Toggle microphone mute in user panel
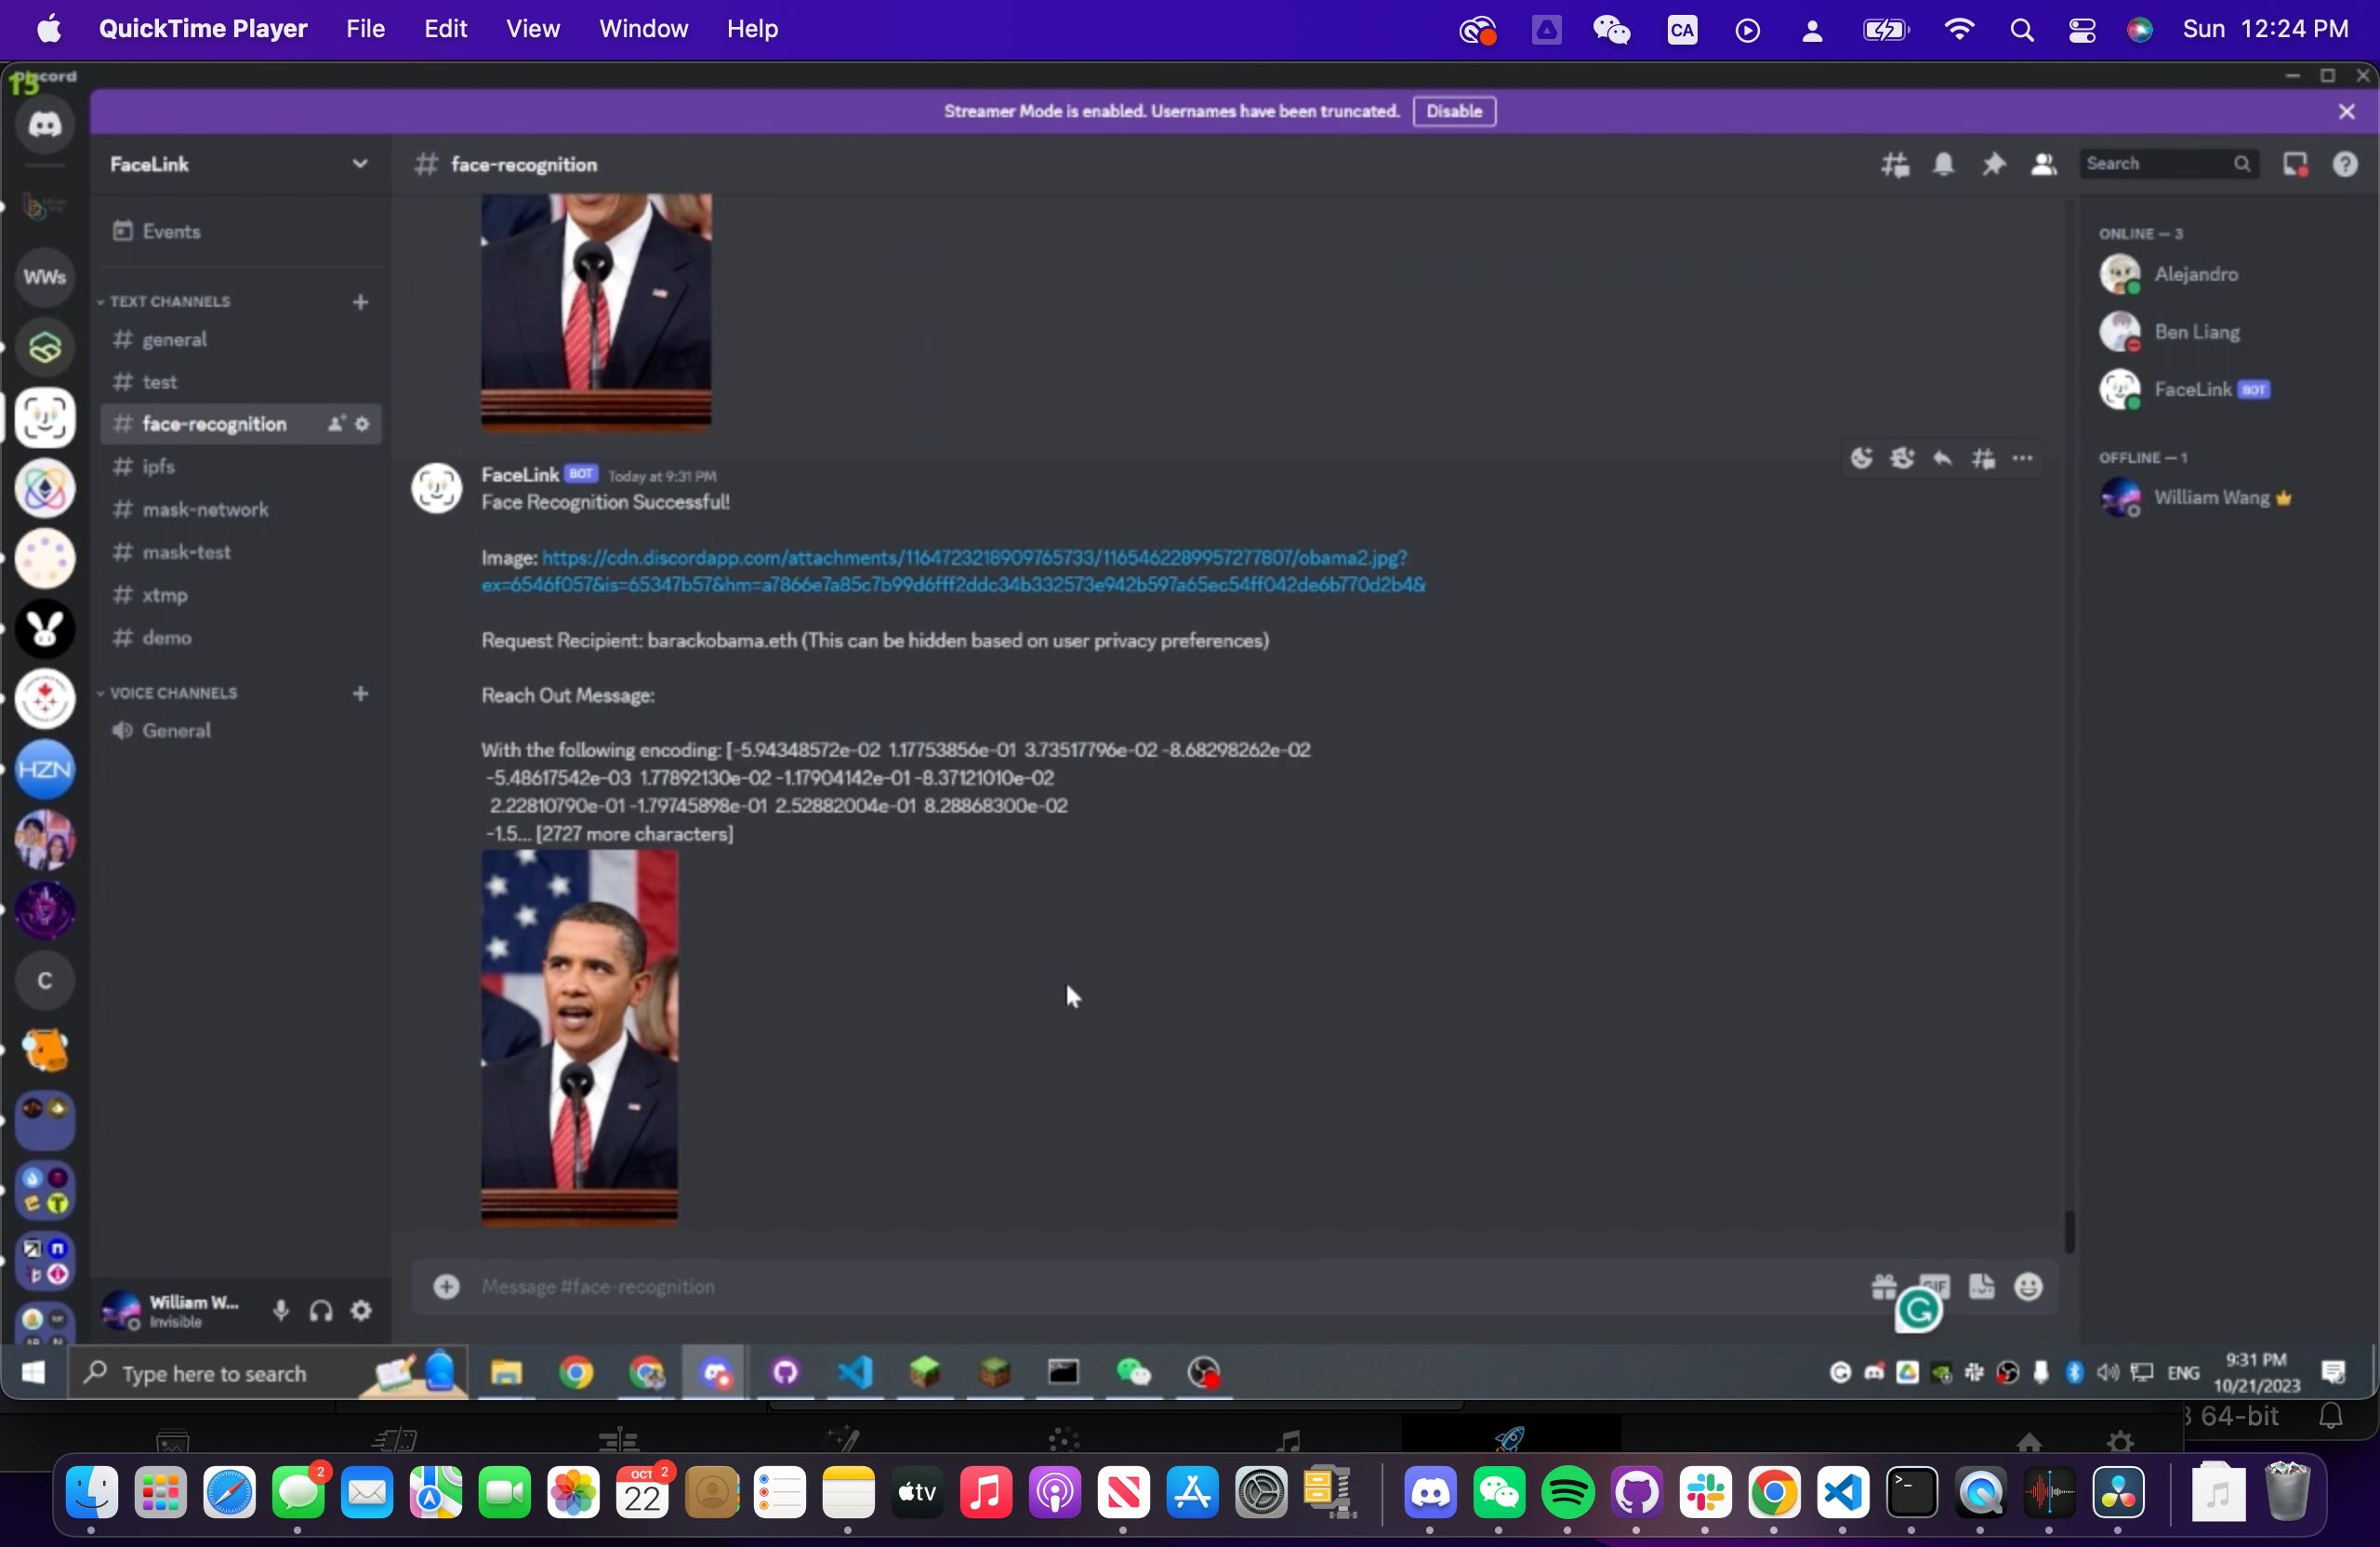 pos(281,1311)
